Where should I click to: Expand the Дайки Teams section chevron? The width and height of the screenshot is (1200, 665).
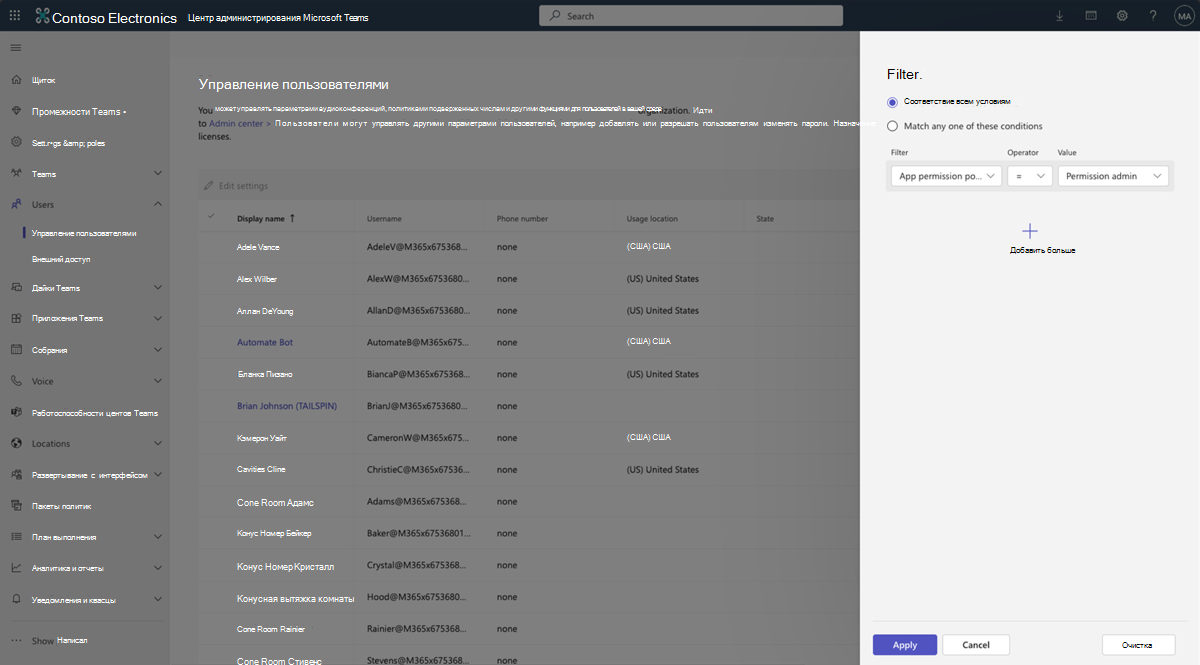tap(158, 288)
